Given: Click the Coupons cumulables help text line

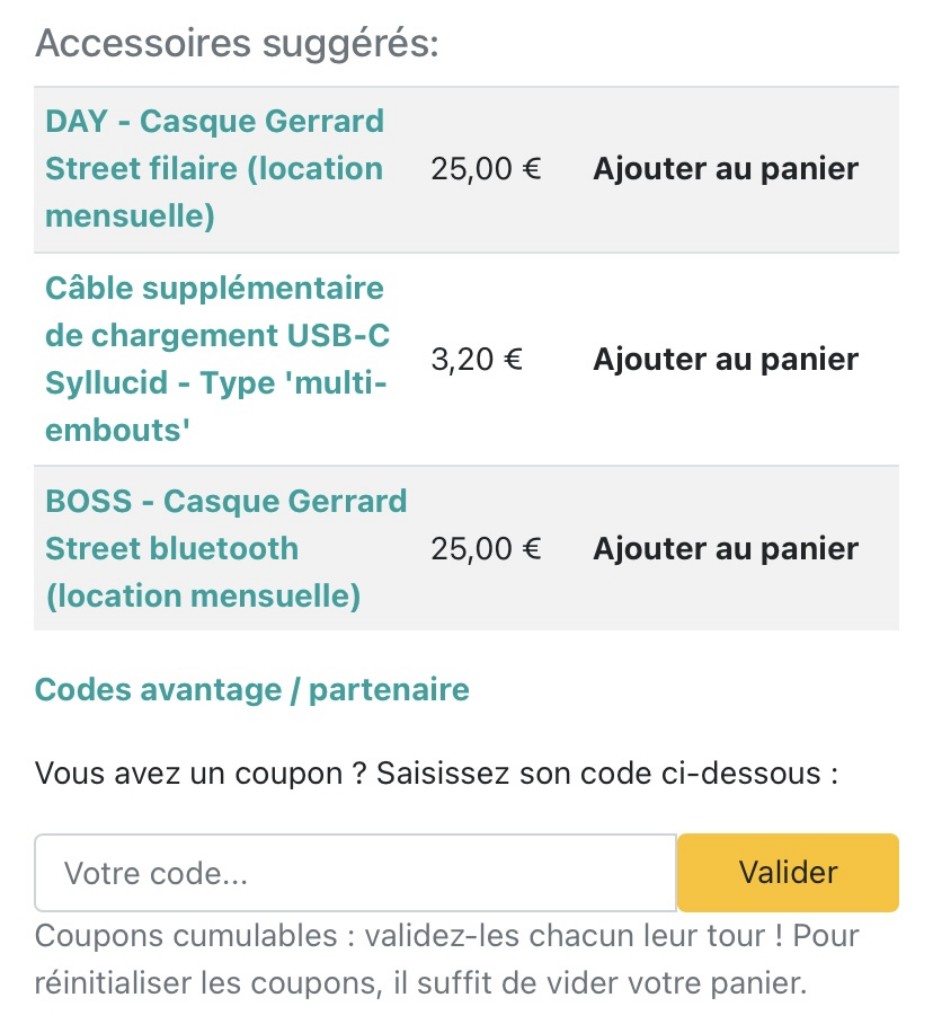Looking at the screenshot, I should [x=447, y=935].
